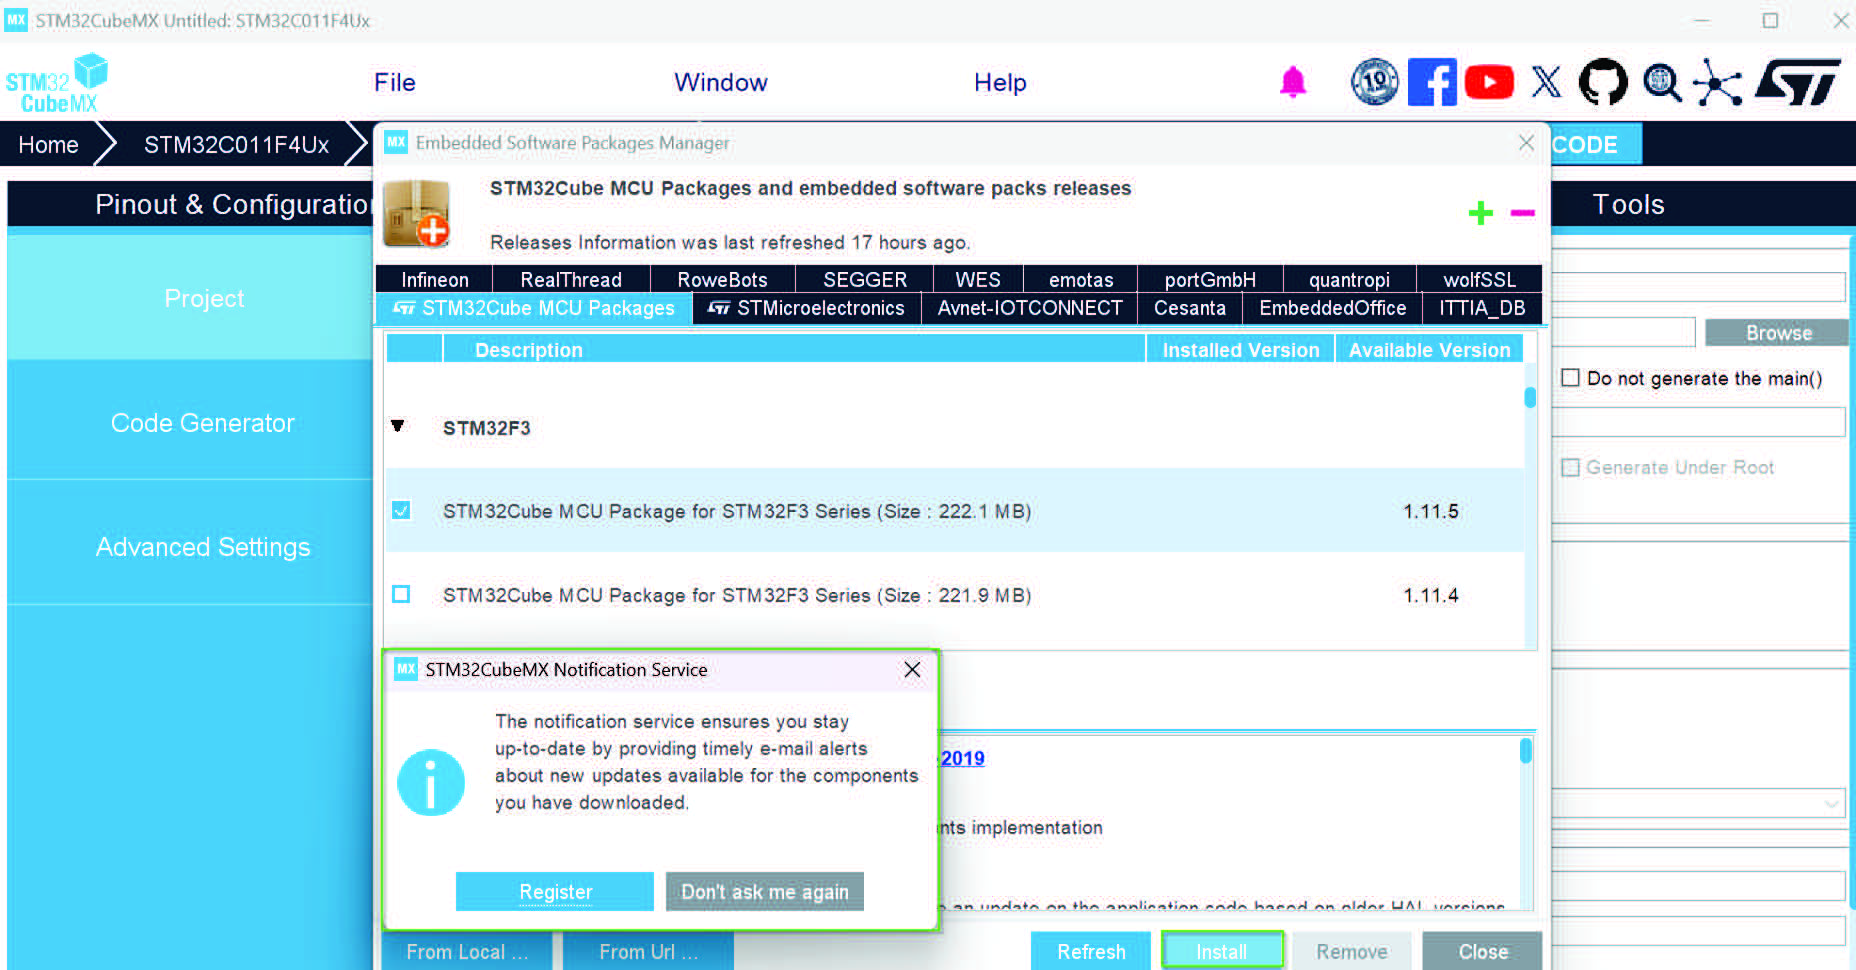This screenshot has height=970, width=1856.
Task: Click the ST logo in the header
Action: click(x=1798, y=82)
